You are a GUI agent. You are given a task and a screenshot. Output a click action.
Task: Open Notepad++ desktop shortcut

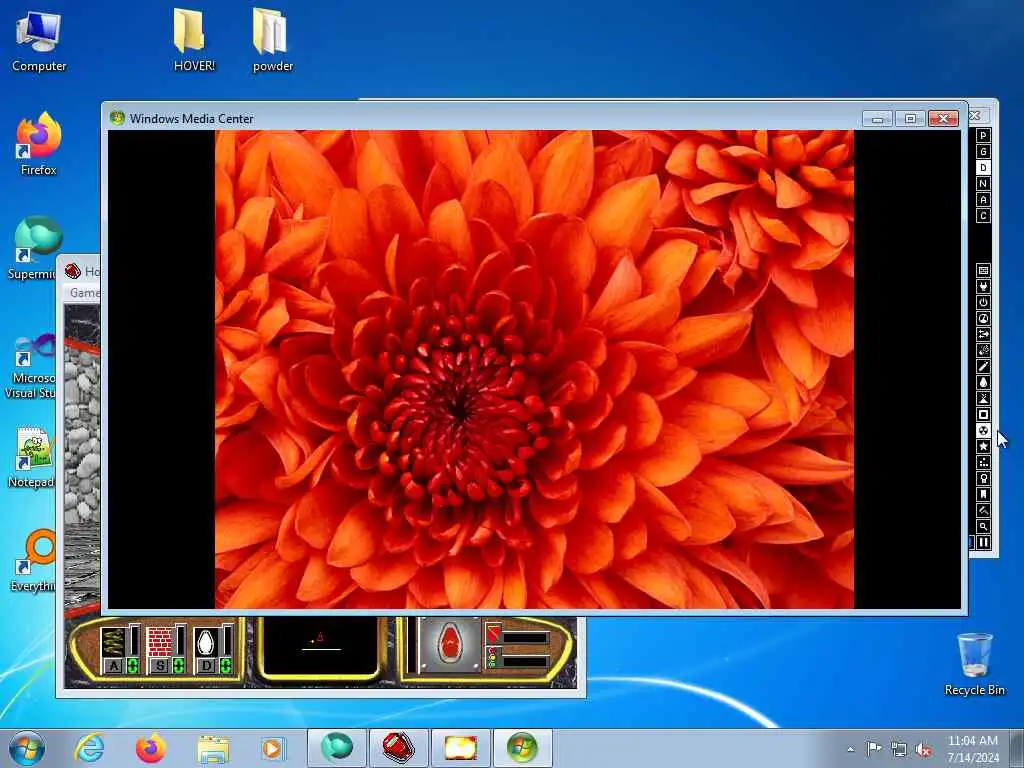(x=31, y=457)
